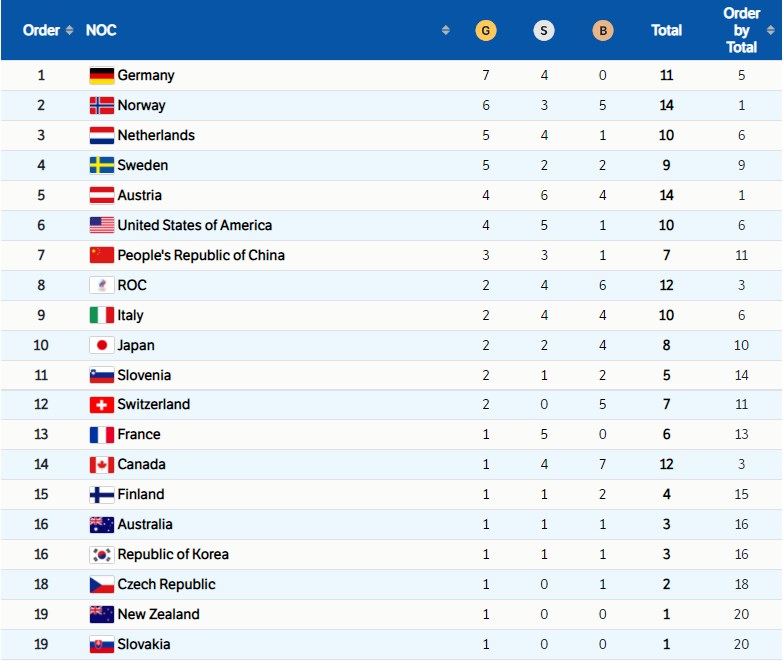The width and height of the screenshot is (783, 661).
Task: Click the Bronze medal column icon
Action: pyautogui.click(x=602, y=30)
